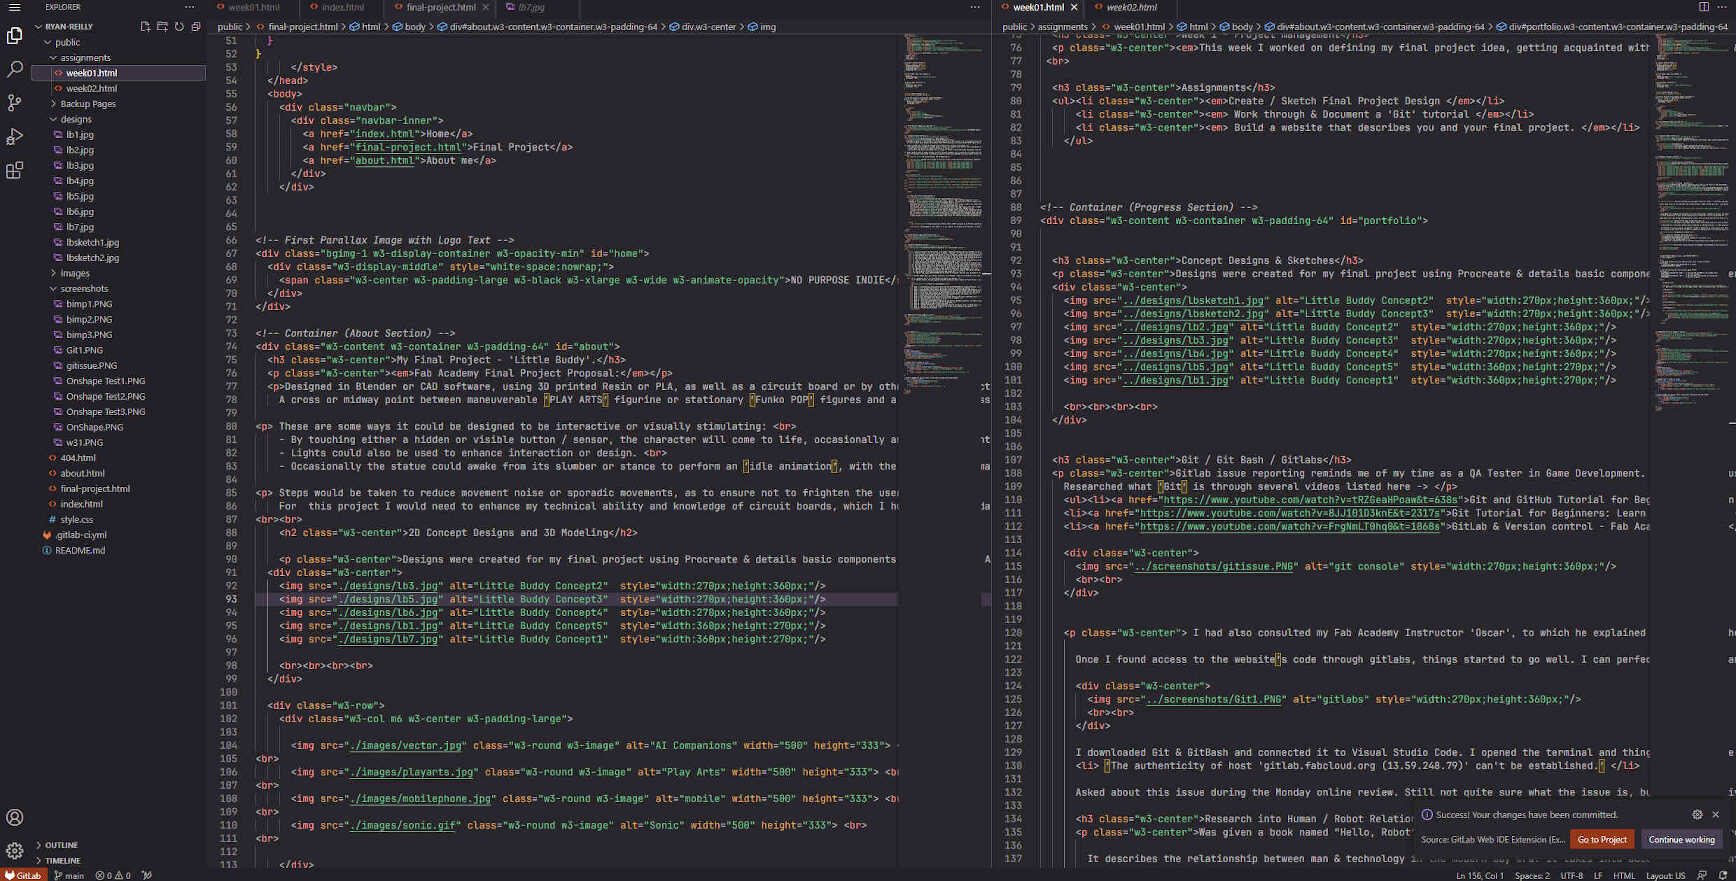1736x881 pixels.
Task: Open the Run and Debug view
Action: point(14,136)
